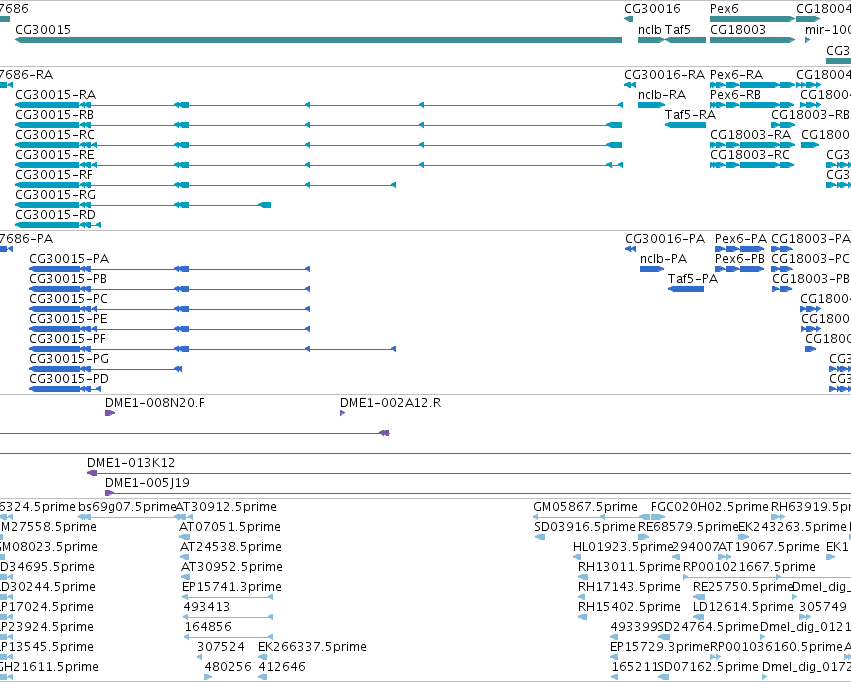
Task: Open EST label GM05867.5prime
Action: [x=585, y=507]
